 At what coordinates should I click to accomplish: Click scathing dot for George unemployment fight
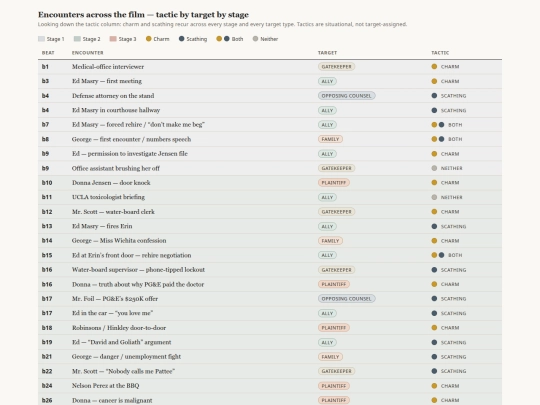tap(434, 357)
